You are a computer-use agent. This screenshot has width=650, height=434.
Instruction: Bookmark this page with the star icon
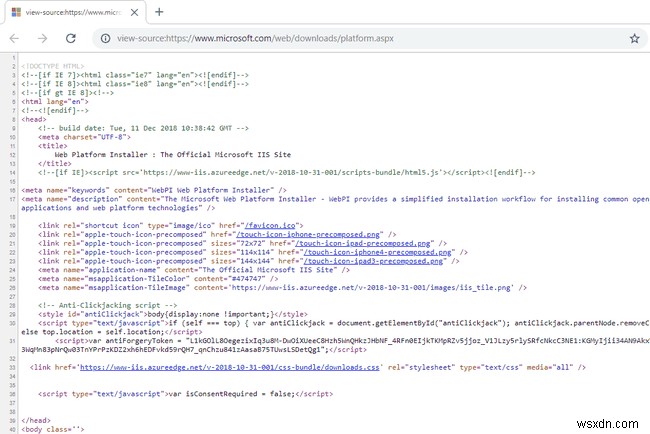(x=634, y=39)
